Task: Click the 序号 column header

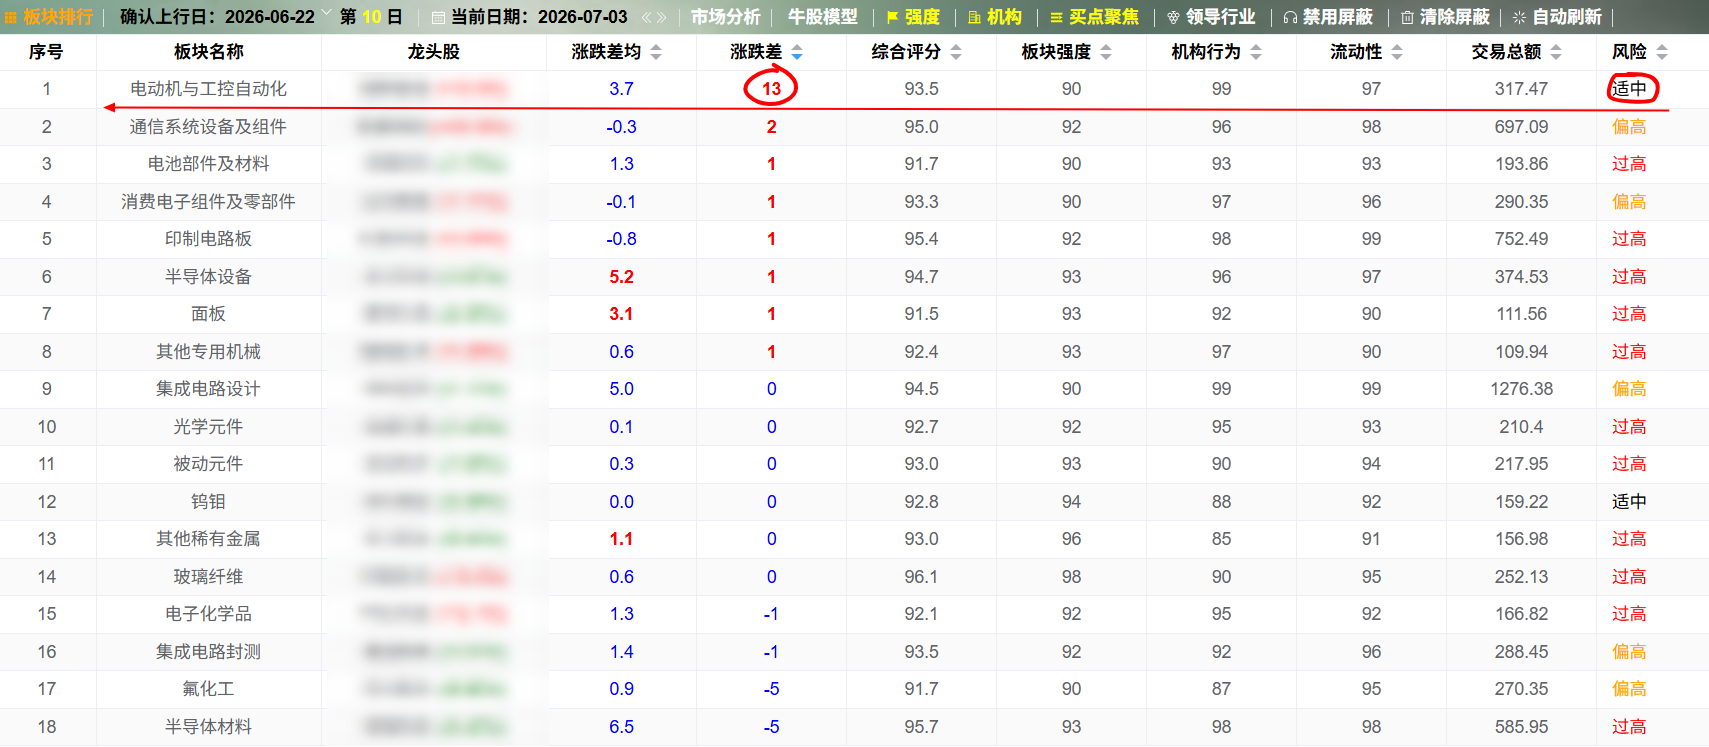Action: point(46,52)
